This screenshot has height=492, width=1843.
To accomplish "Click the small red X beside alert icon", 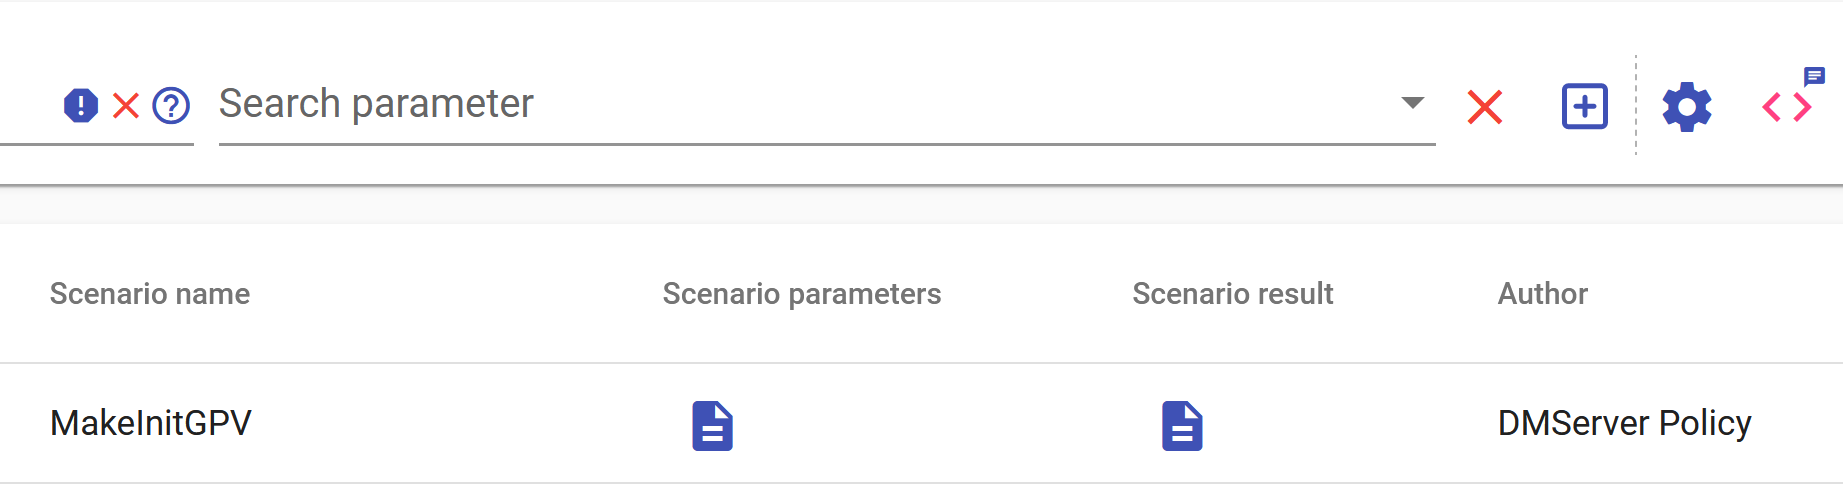I will tap(126, 105).
